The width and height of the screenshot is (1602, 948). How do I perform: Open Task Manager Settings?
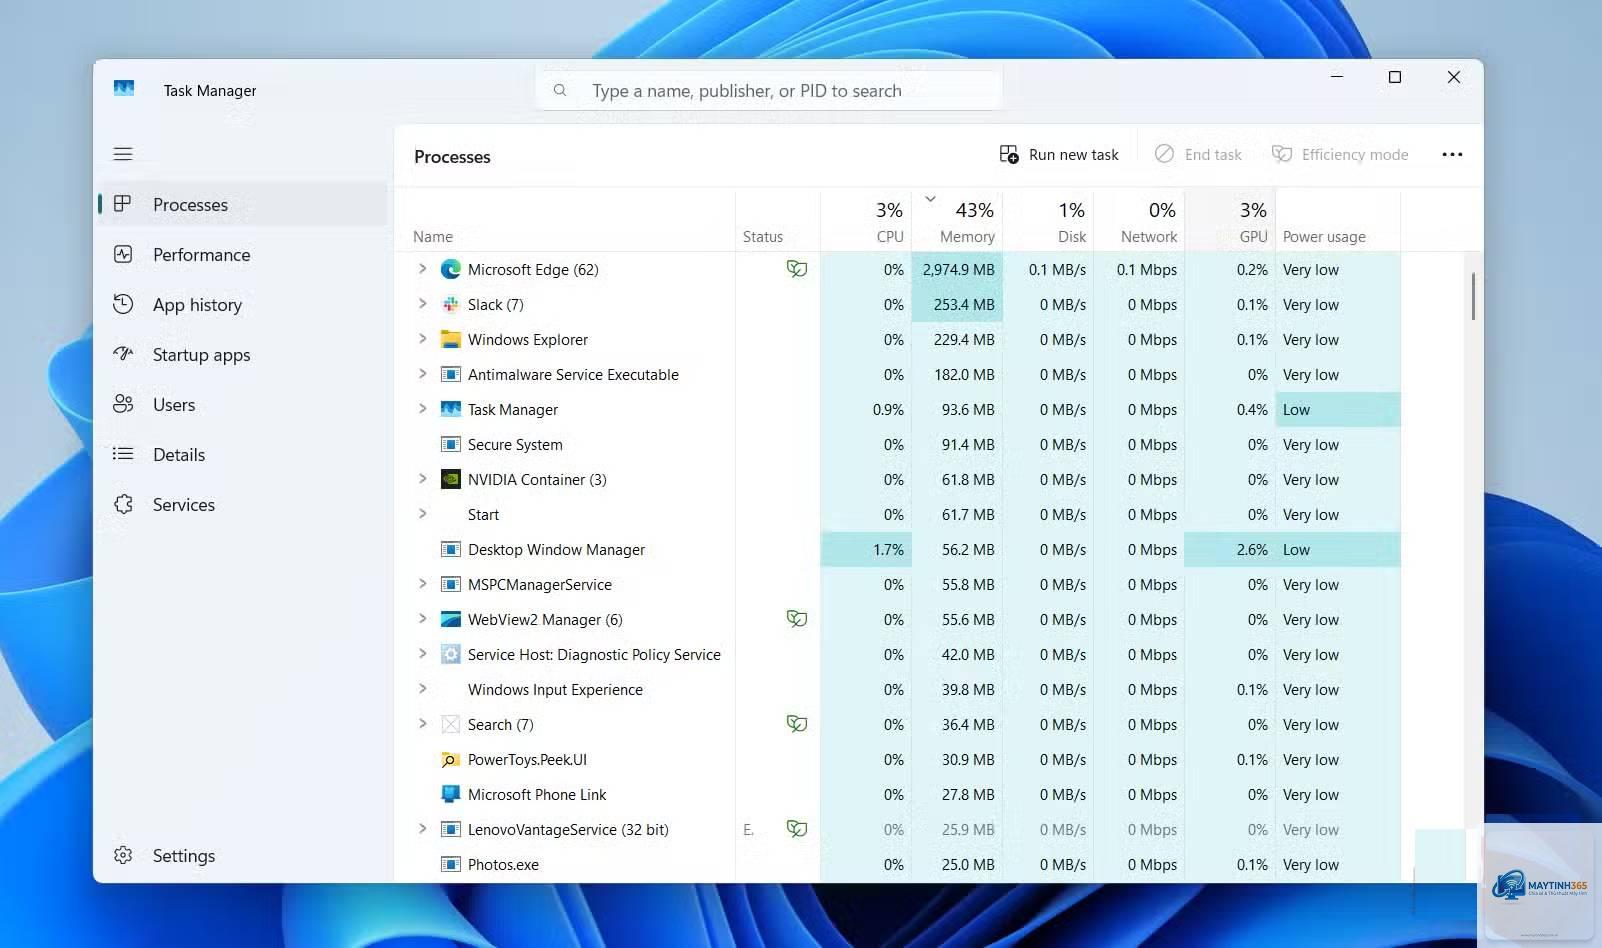point(243,855)
